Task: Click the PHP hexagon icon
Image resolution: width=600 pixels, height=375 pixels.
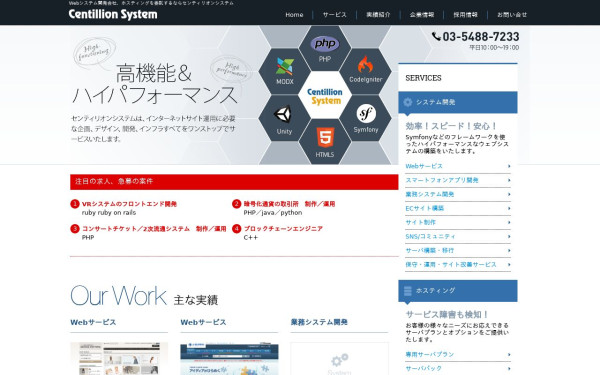Action: 324,48
